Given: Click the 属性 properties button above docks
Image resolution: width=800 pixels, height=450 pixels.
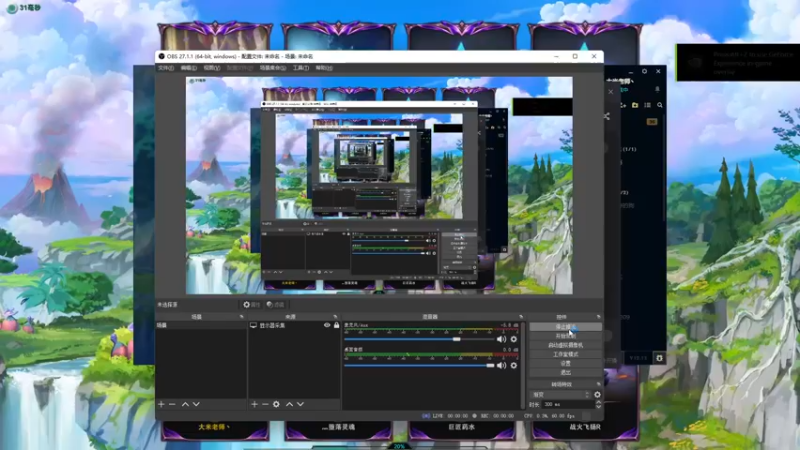Looking at the screenshot, I should tap(252, 305).
